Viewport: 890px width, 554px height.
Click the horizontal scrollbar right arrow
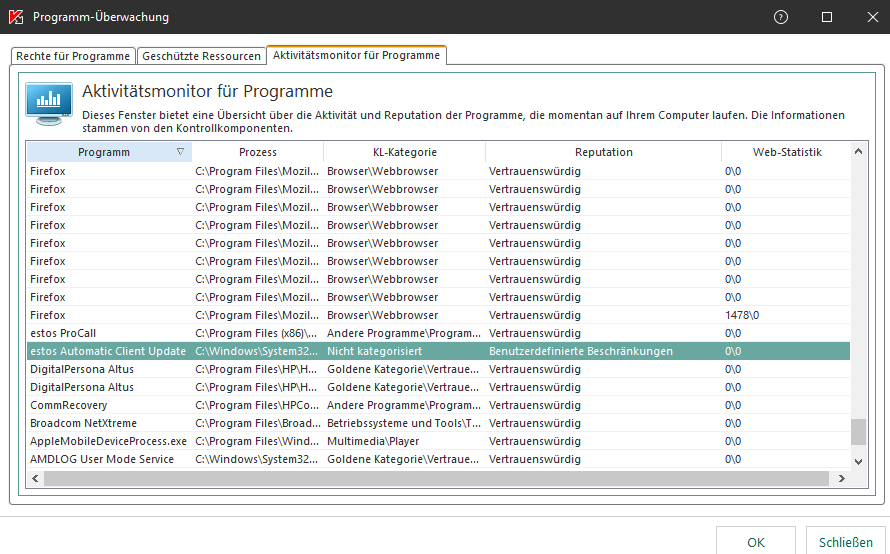(842, 479)
